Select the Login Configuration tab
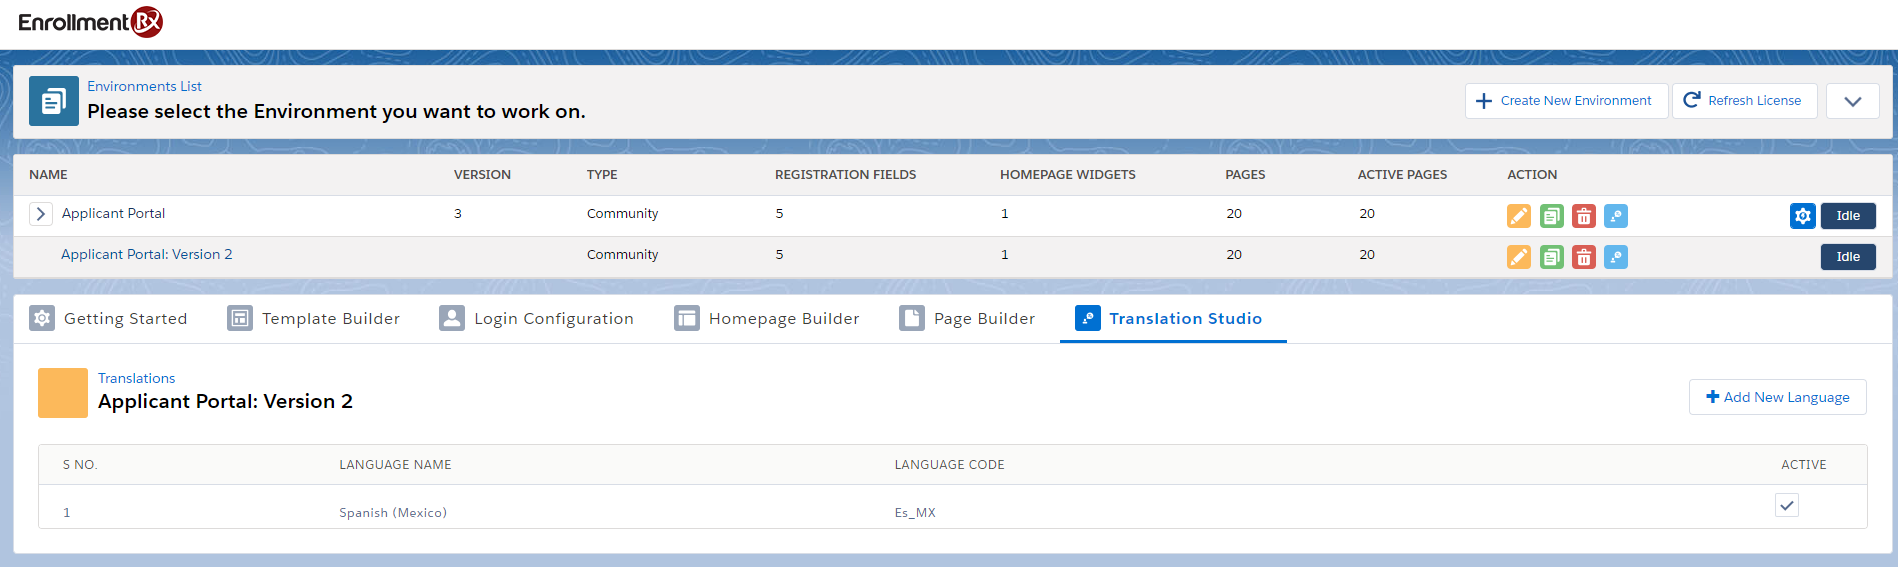1898x567 pixels. click(537, 319)
